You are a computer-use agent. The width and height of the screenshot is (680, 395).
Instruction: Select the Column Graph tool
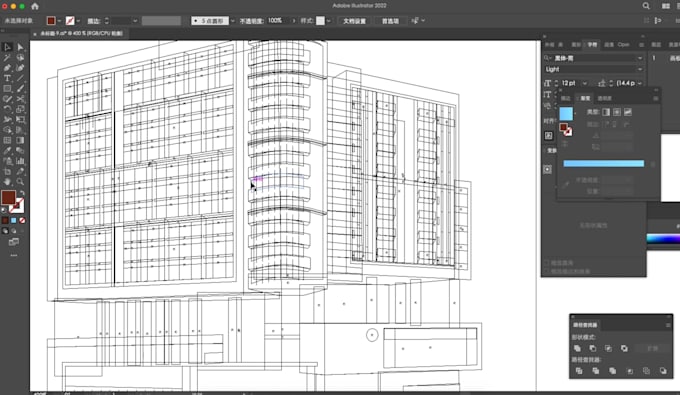(20, 161)
